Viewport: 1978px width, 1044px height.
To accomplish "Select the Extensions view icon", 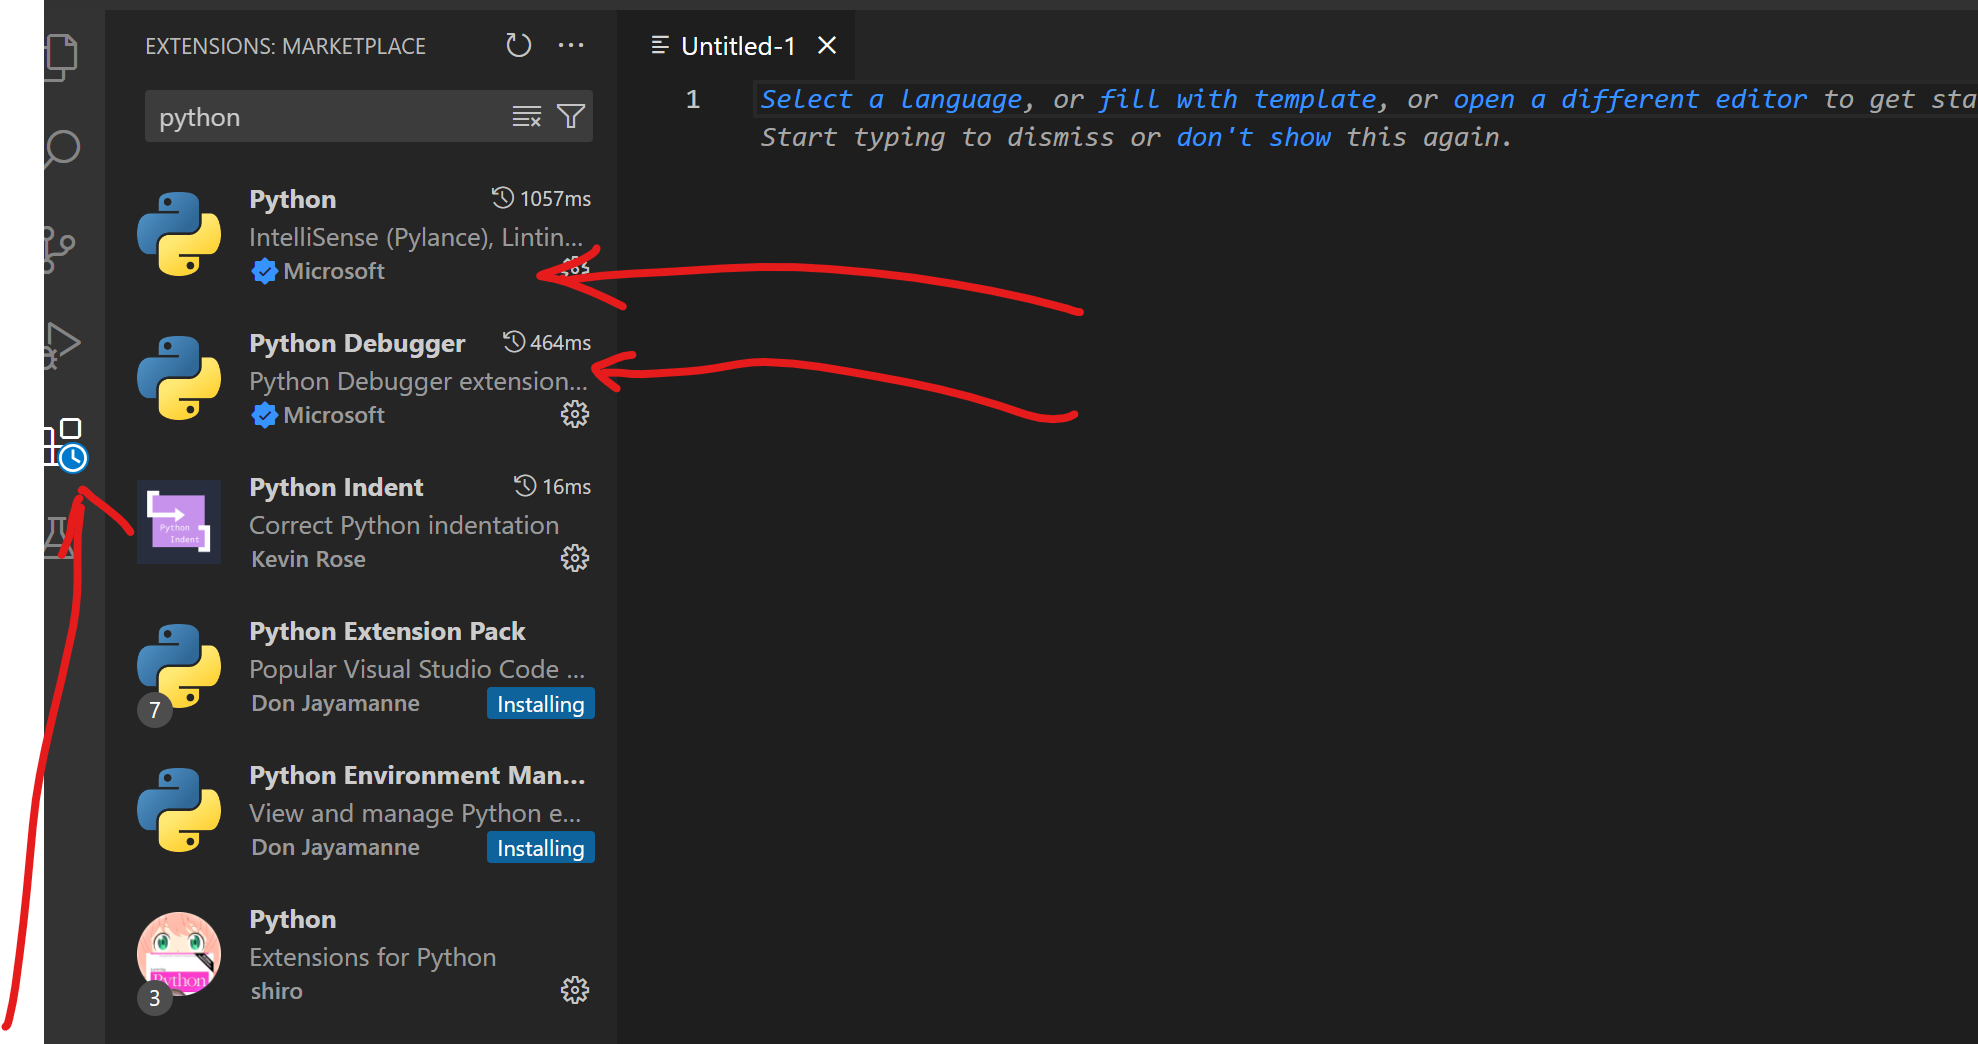I will 64,443.
